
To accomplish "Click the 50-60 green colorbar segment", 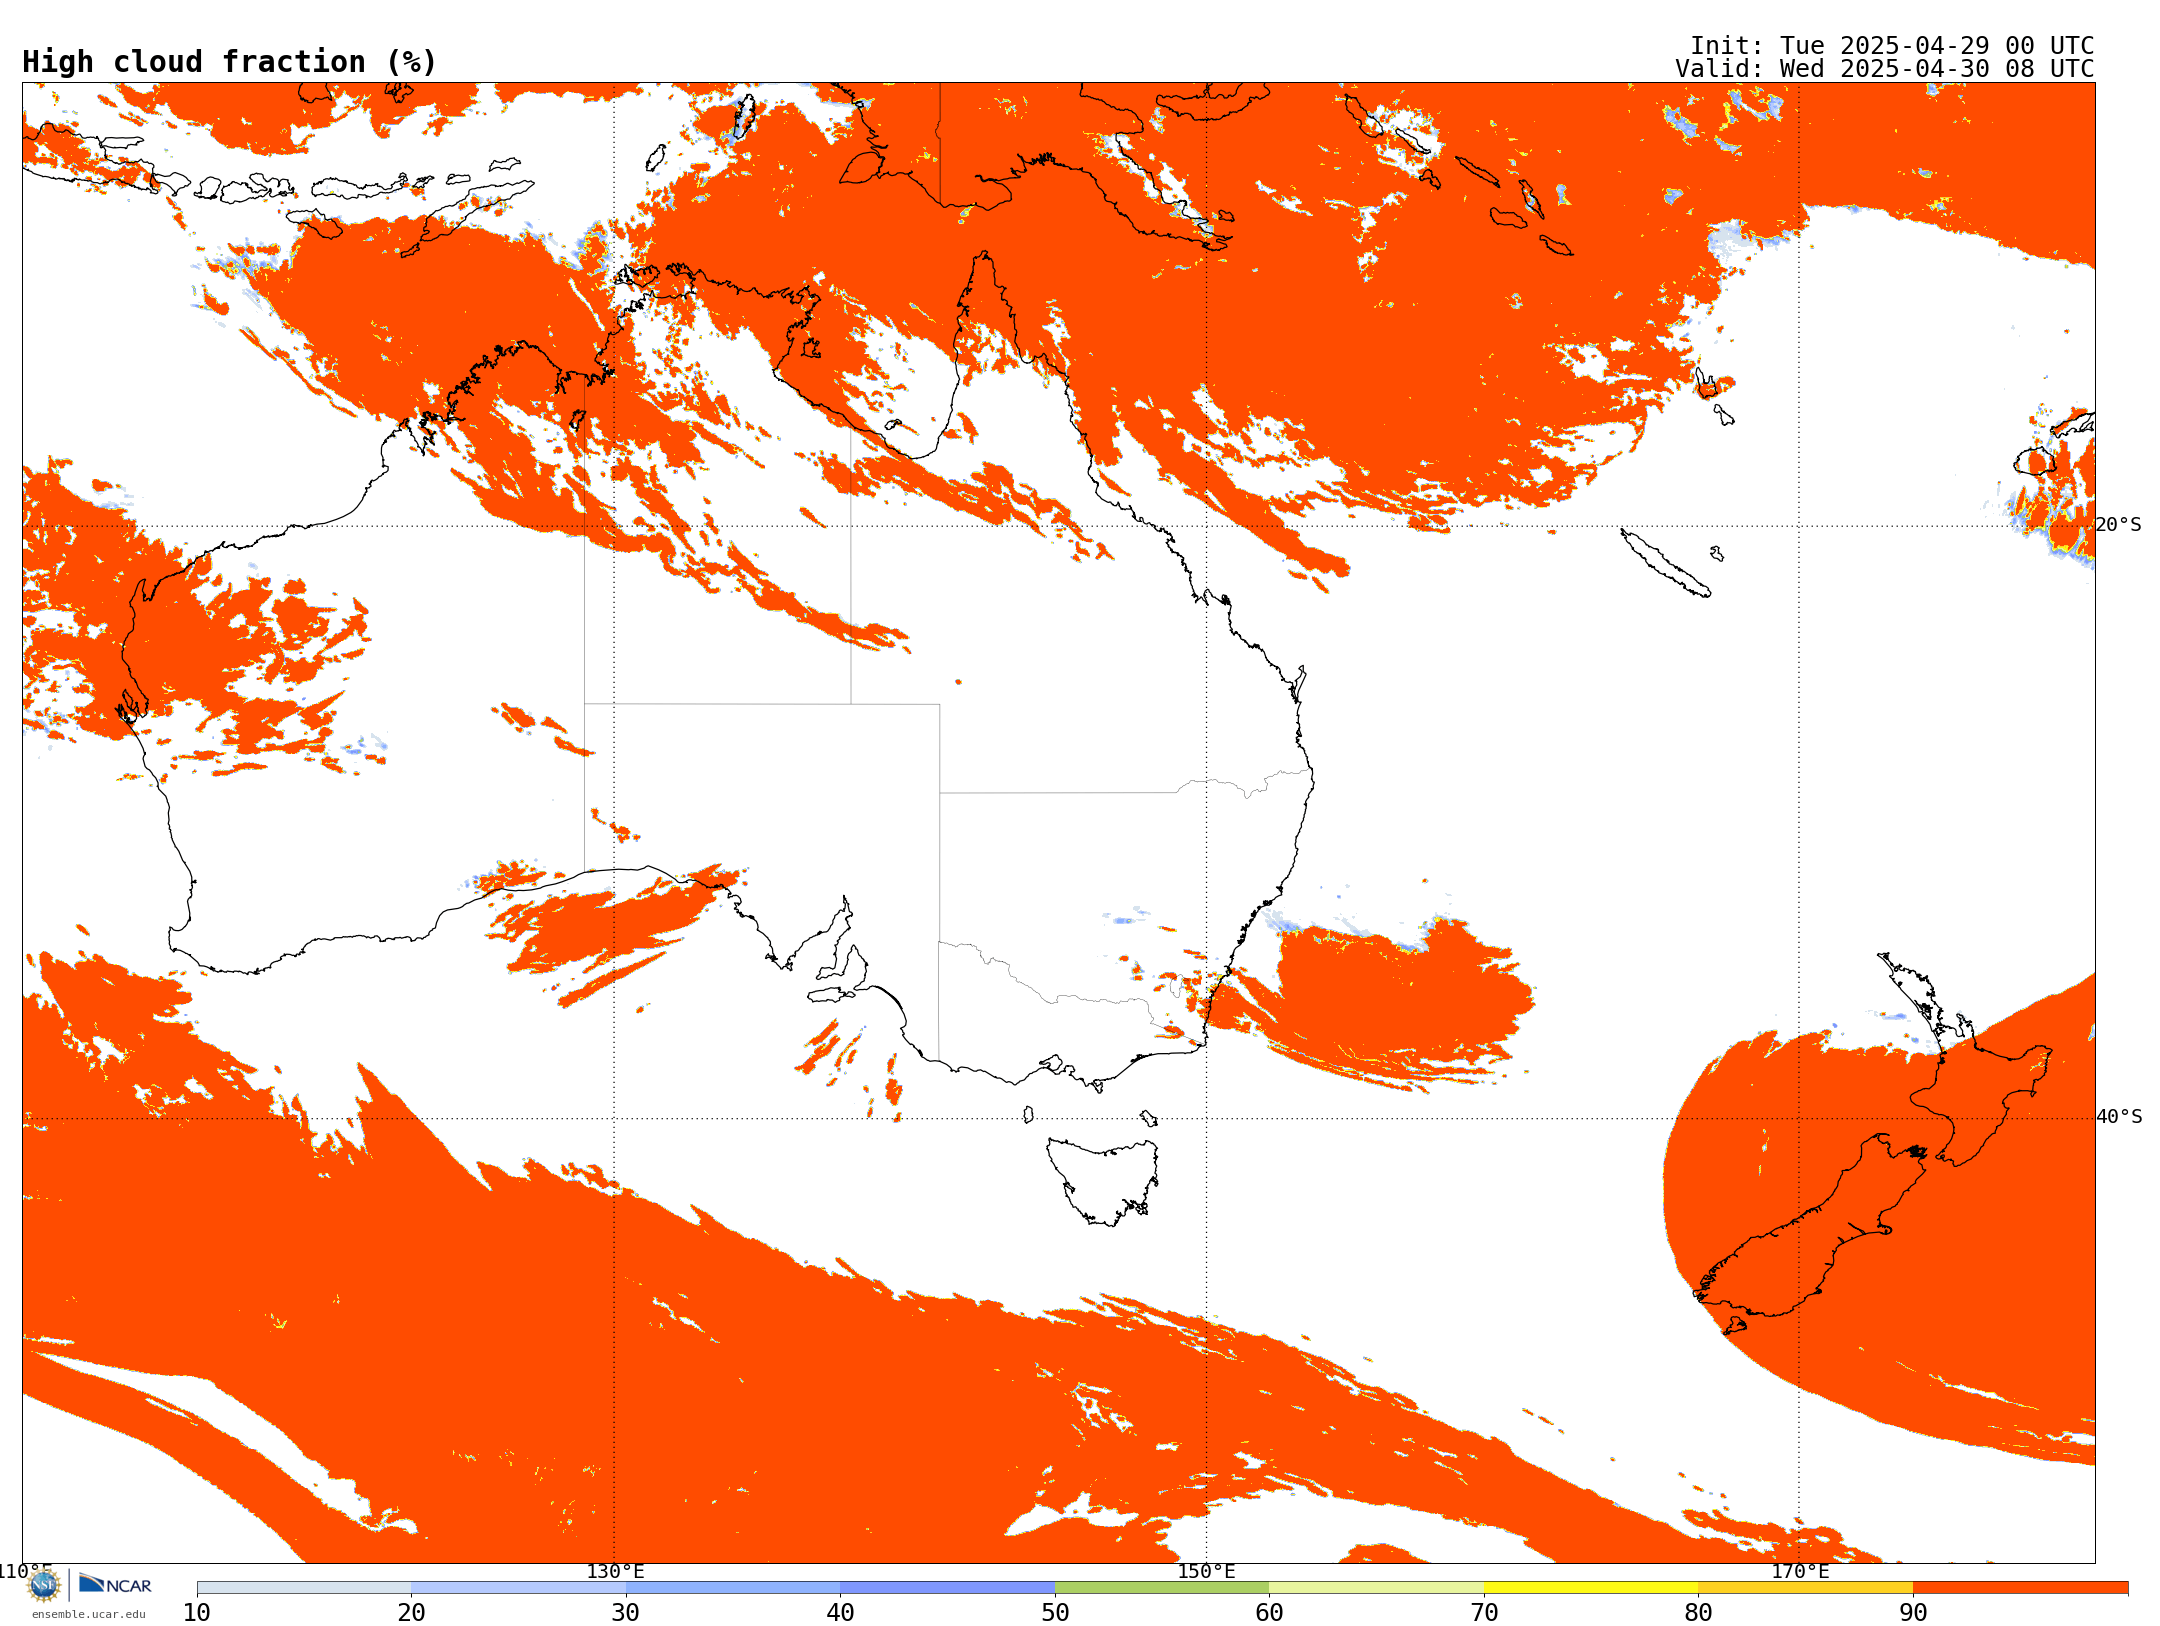I will 1162,1588.
